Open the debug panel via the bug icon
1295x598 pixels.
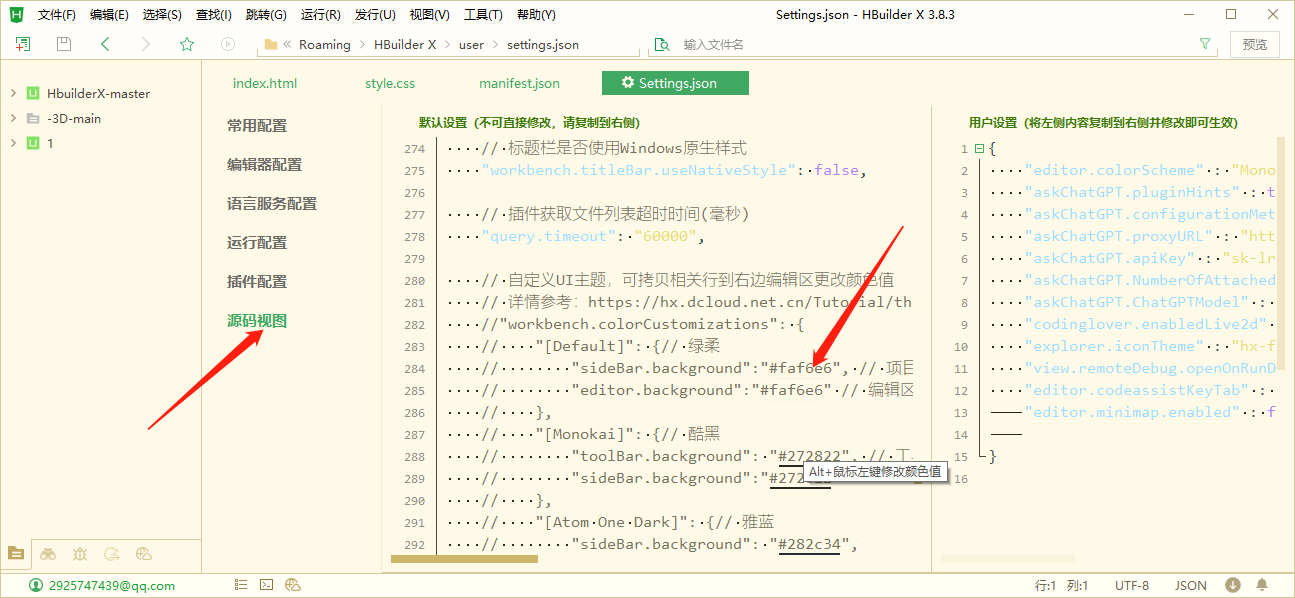click(x=79, y=553)
